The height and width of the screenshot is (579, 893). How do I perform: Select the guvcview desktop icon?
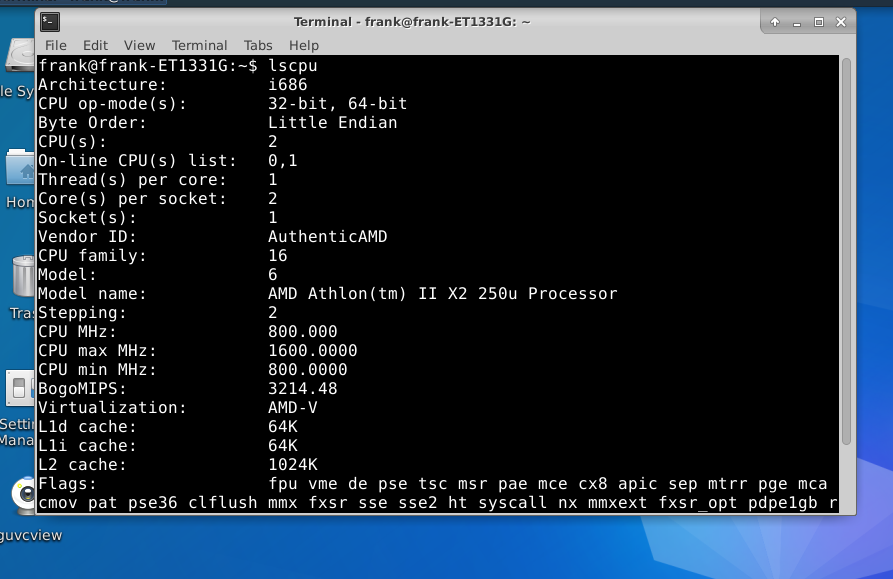pyautogui.click(x=24, y=495)
